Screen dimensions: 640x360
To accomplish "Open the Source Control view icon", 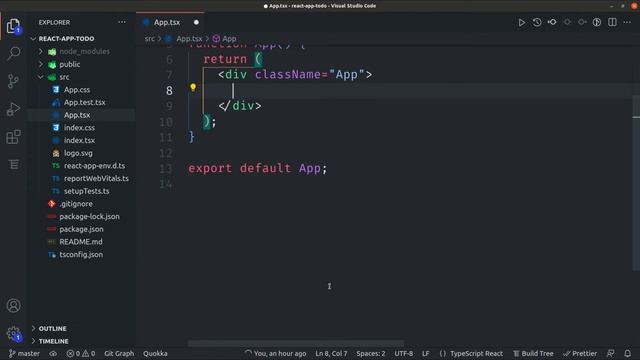I will pos(13,81).
